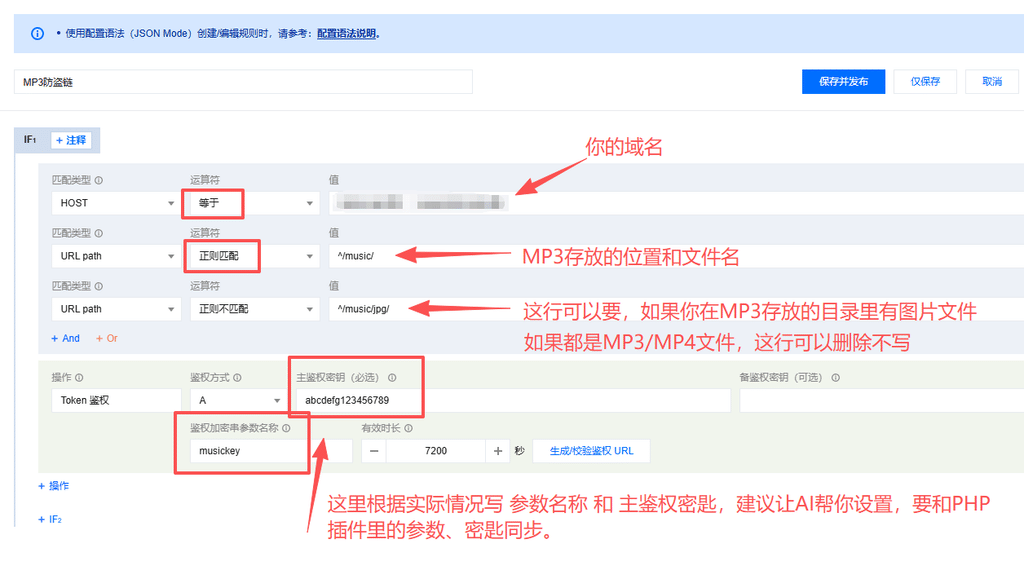Click the info icon next to 主鉴权密钥
Screen dimensions: 1024x580
pos(392,378)
